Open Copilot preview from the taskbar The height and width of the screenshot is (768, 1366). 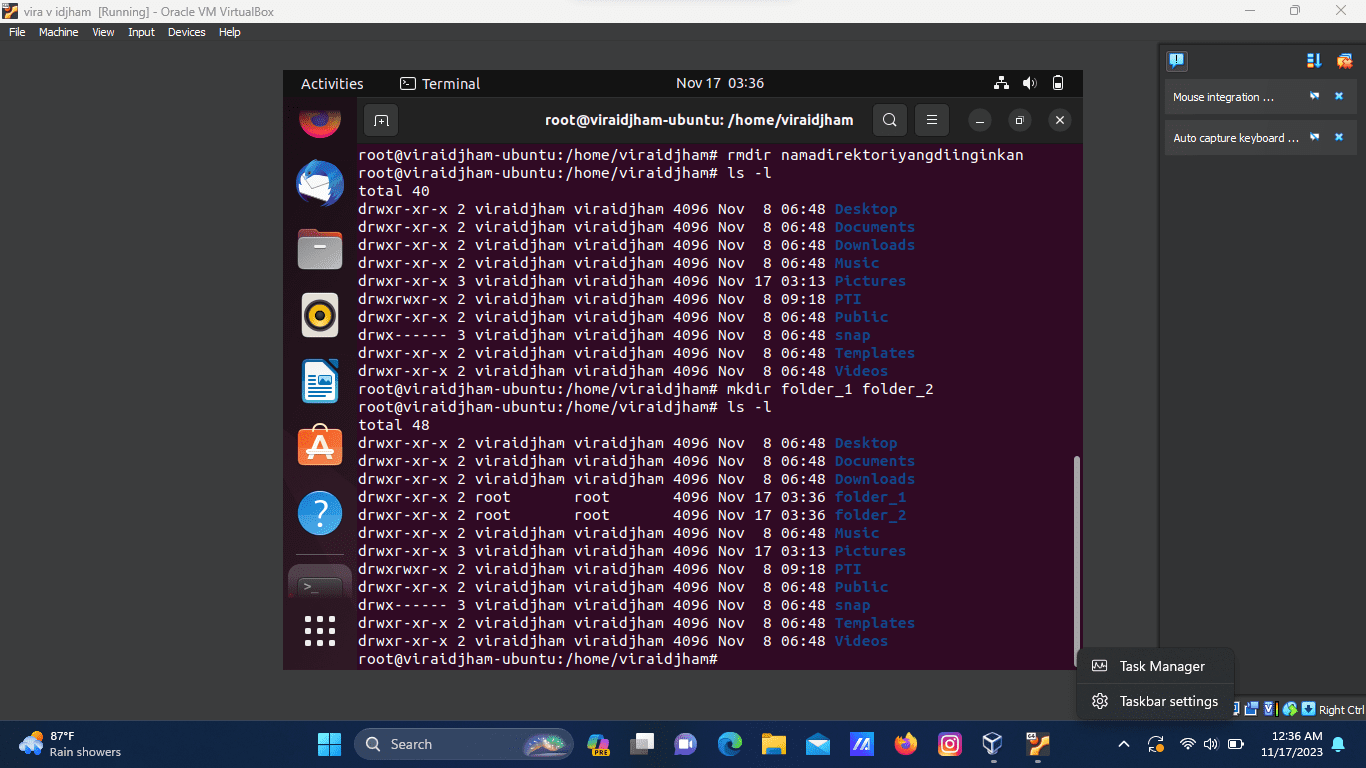(598, 744)
